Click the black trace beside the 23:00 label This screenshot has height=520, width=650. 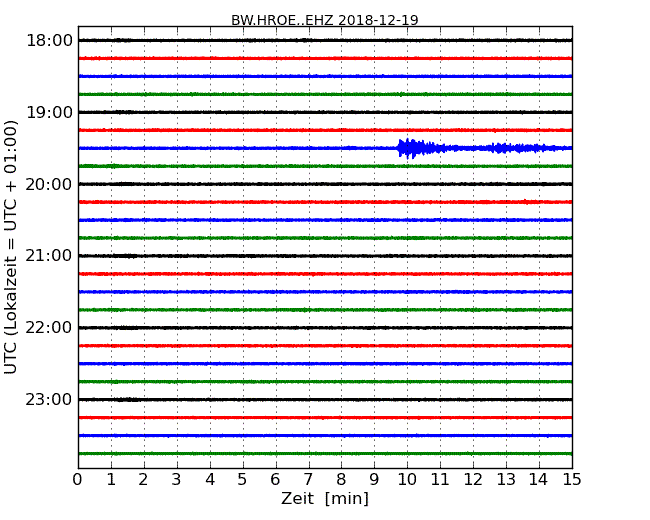(325, 399)
